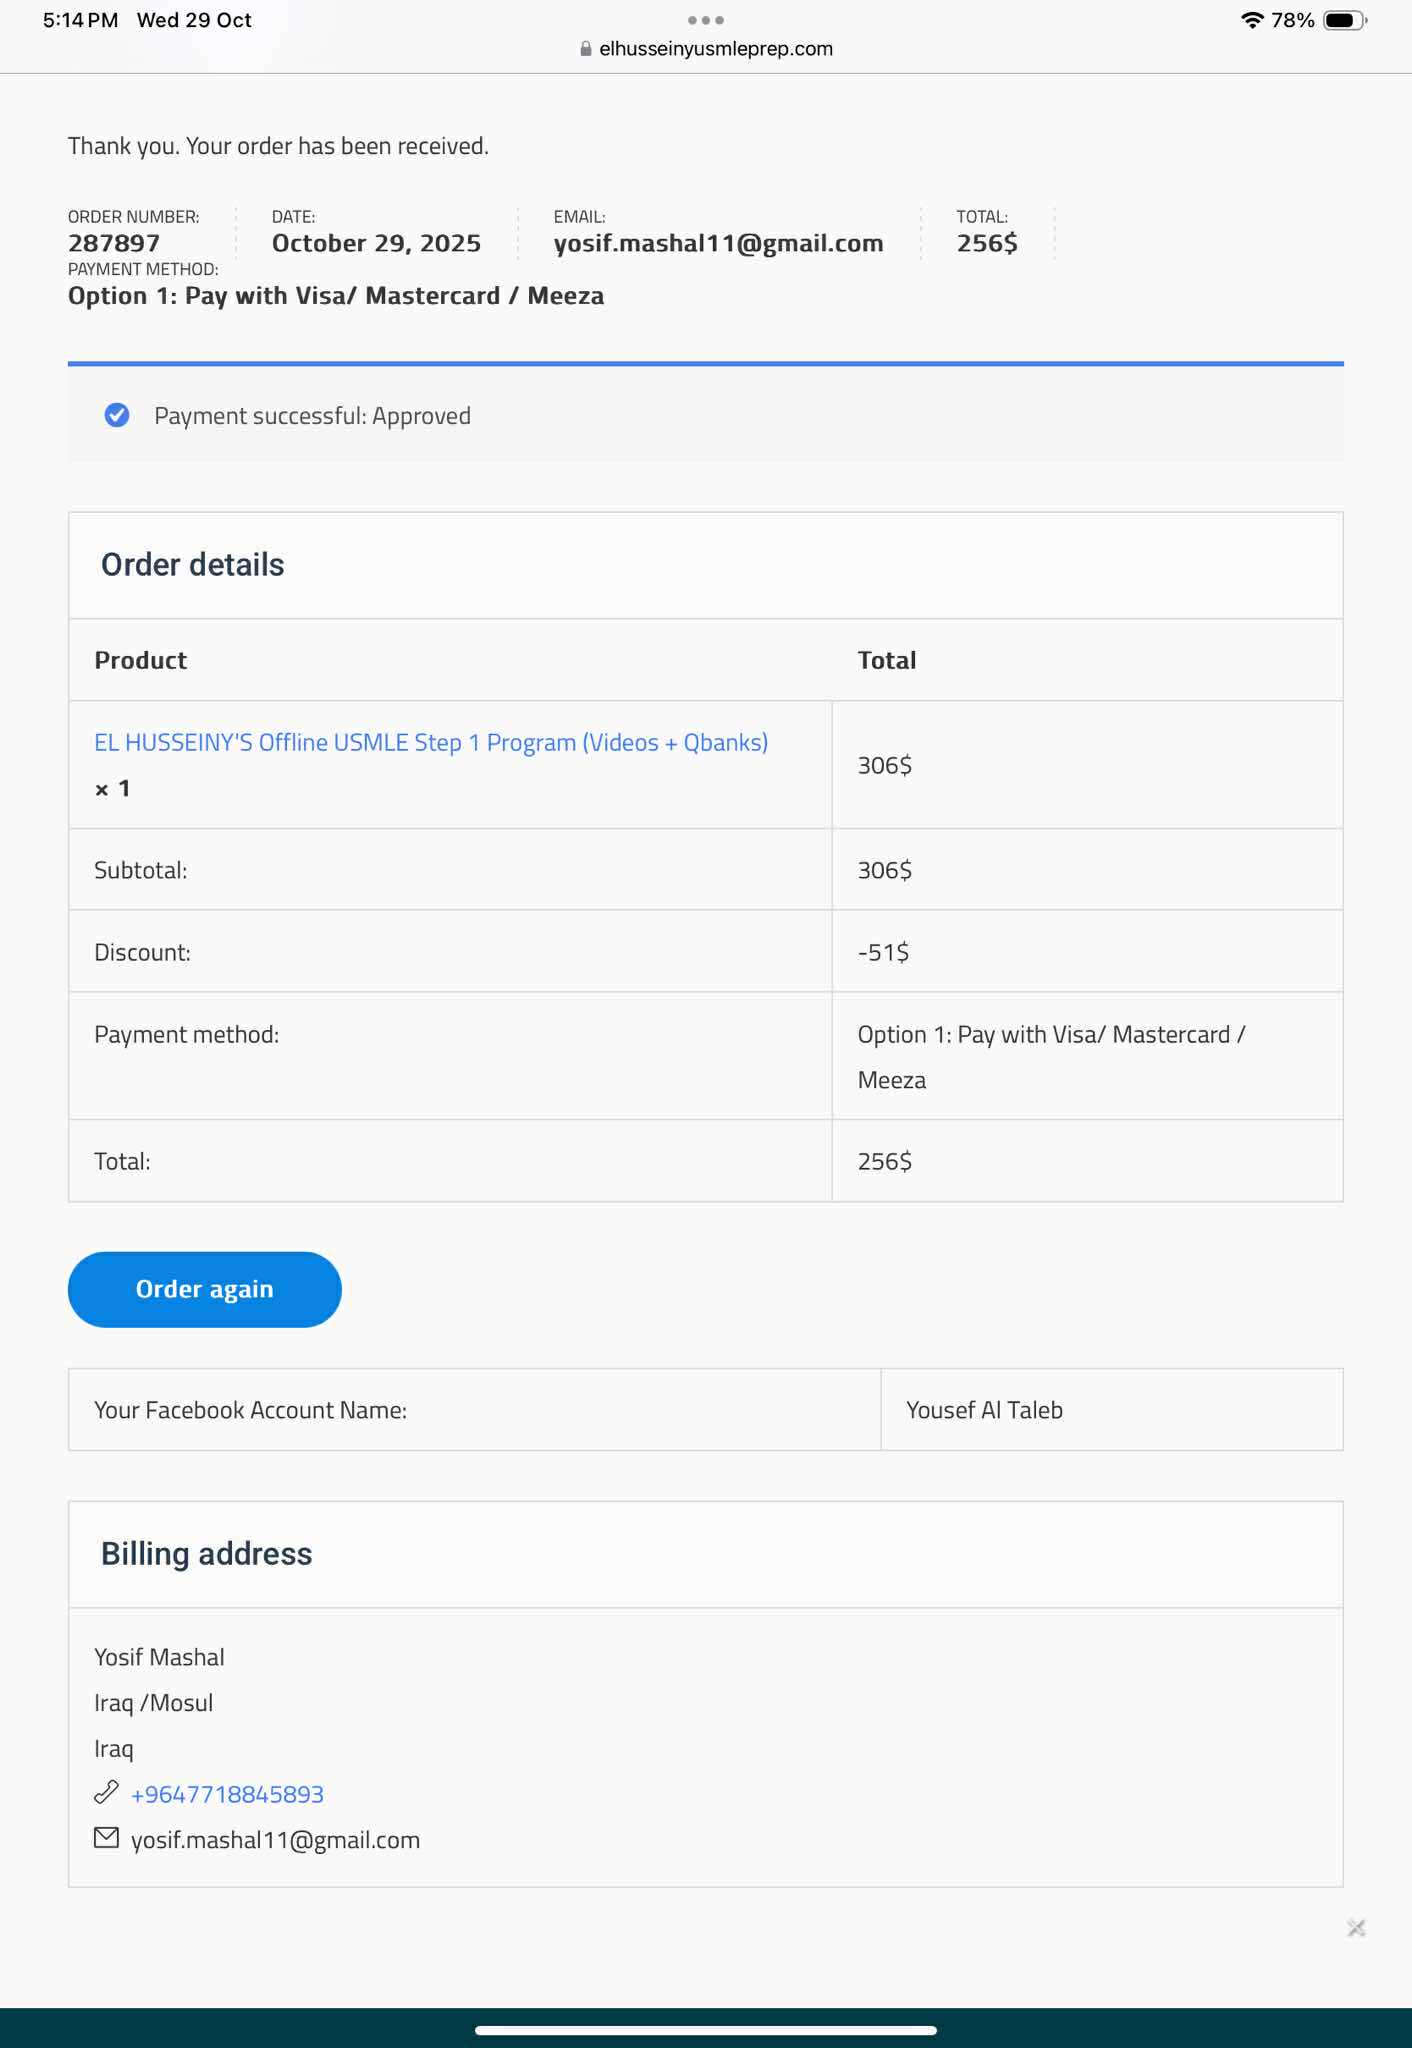Tap the three-dot multitasking menu

(x=706, y=20)
